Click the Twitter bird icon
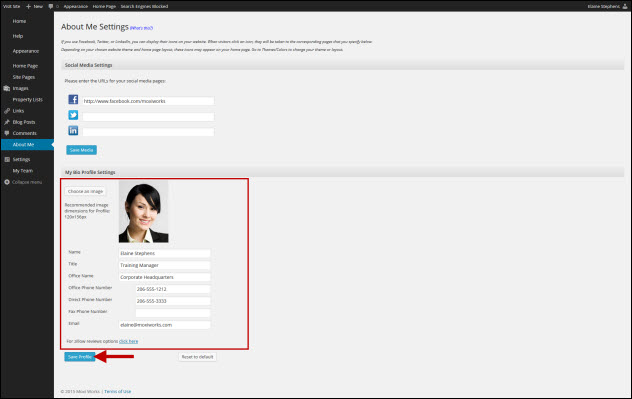632x399 pixels. [73, 115]
